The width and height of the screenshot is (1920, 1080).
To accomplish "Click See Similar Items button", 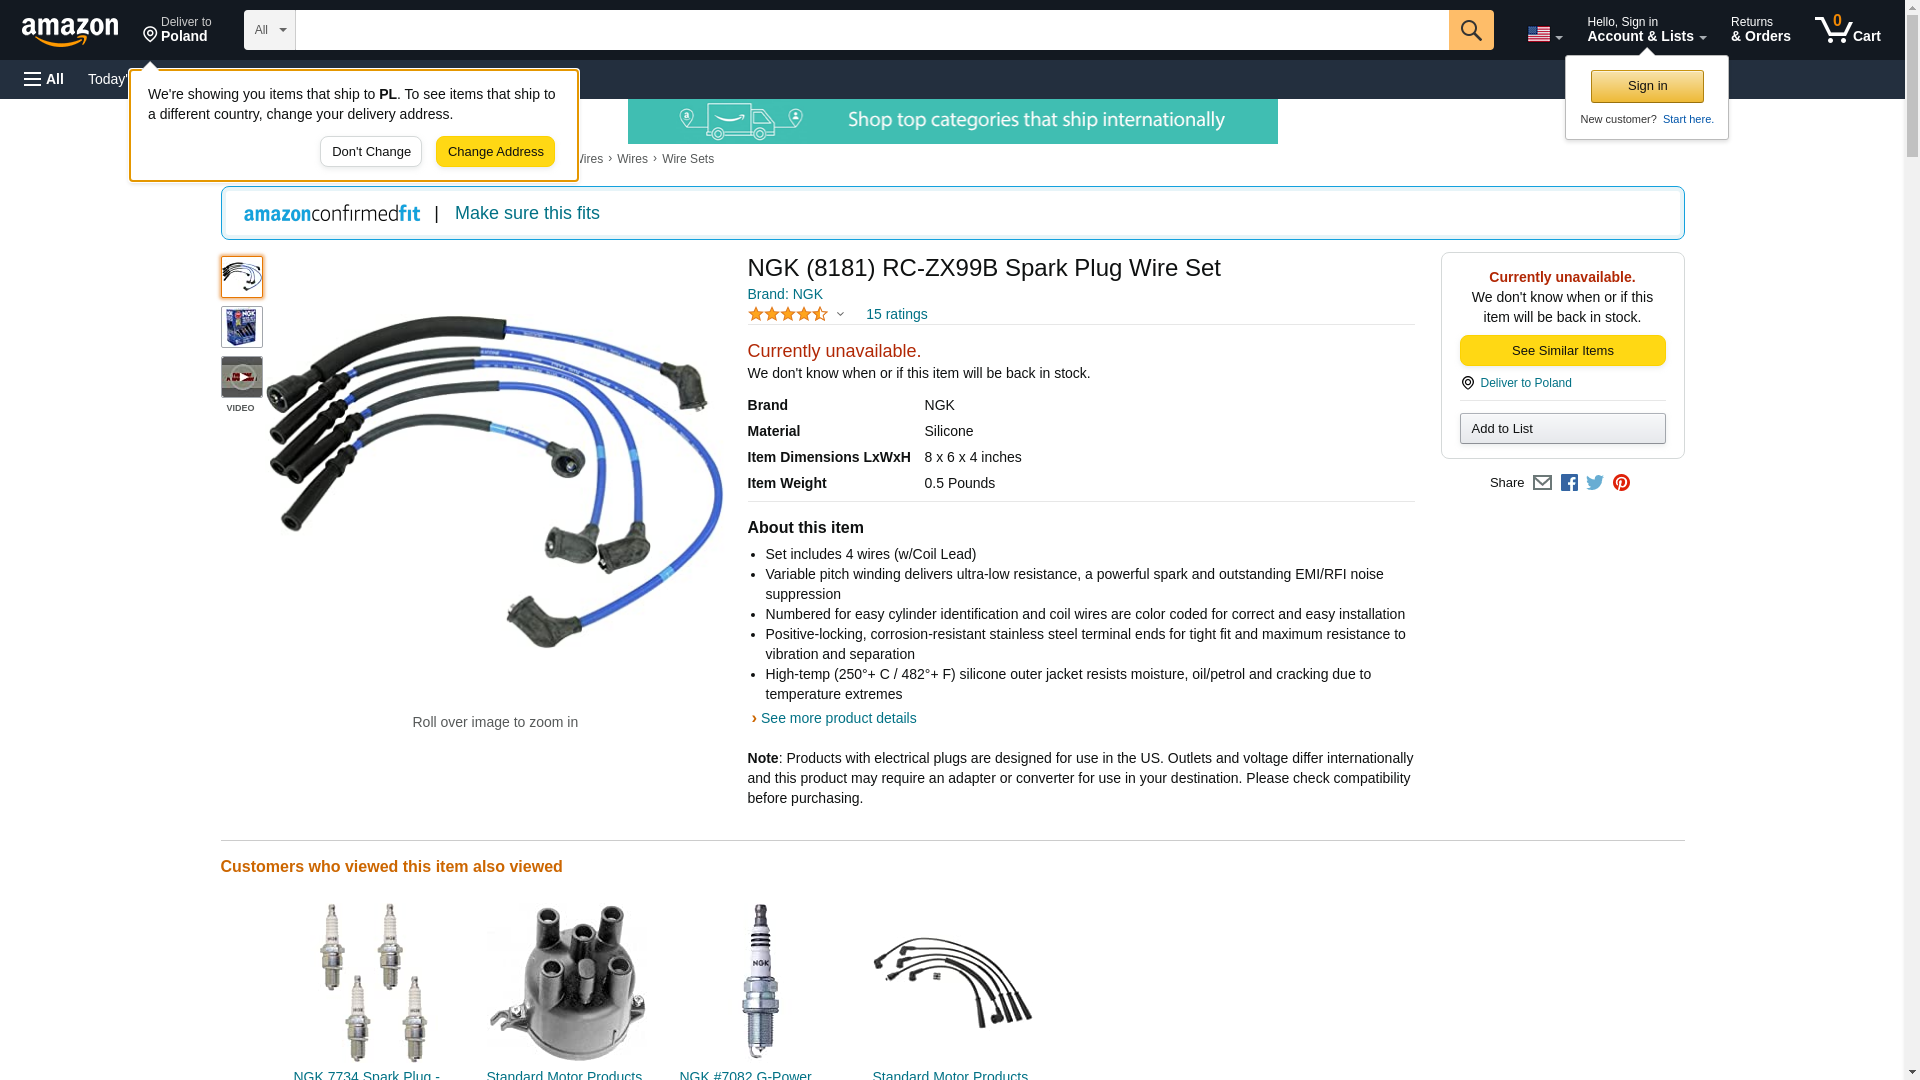I will point(1562,351).
